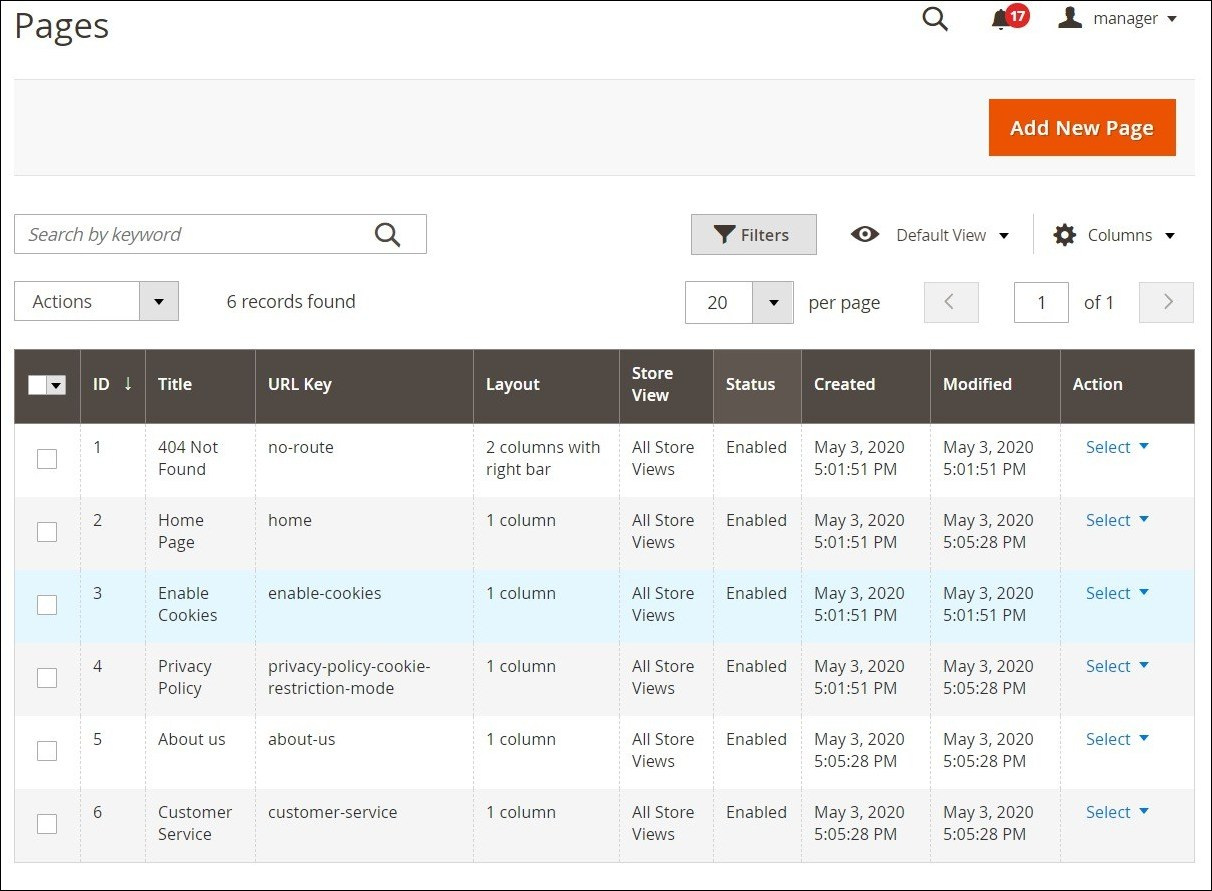Viewport: 1212px width, 891px height.
Task: Click the per page value 20 field
Action: pos(718,302)
